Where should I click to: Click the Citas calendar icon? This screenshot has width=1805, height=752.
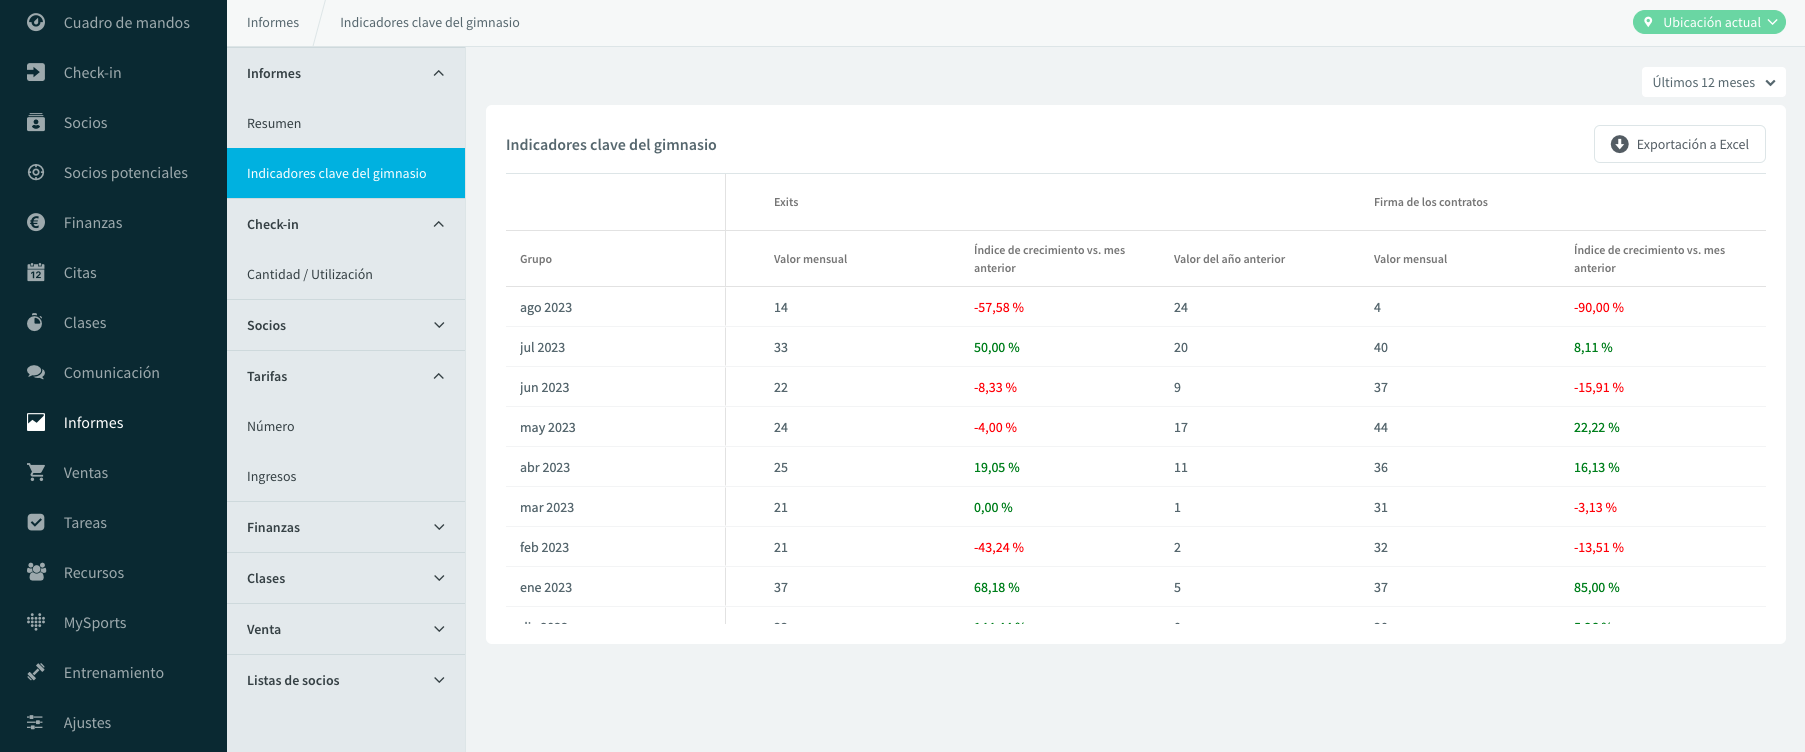point(36,272)
